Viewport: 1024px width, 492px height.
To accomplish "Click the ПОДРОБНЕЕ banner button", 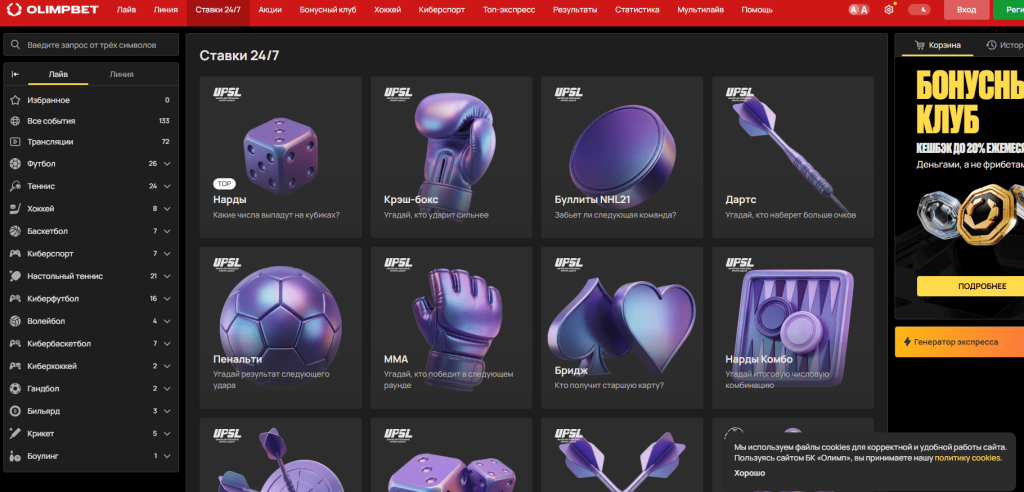I will (x=970, y=286).
